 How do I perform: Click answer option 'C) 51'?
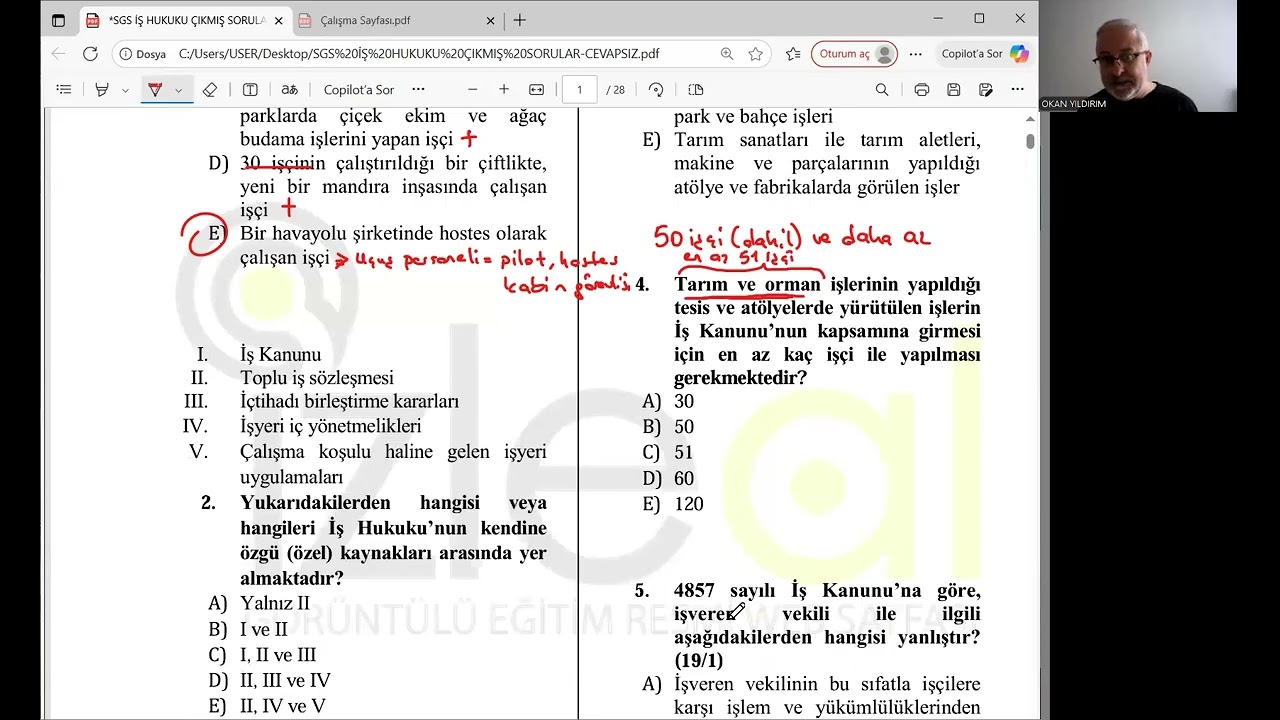pyautogui.click(x=668, y=453)
